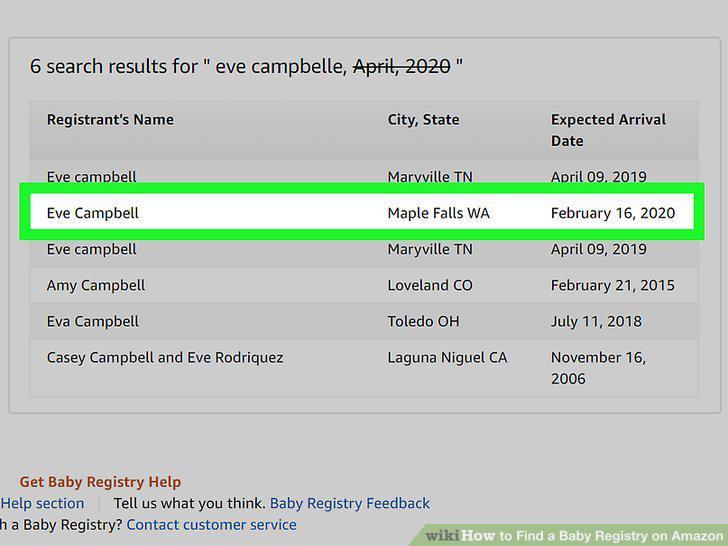Screen dimensions: 728x546
Task: Click the struck-through April, 2020 text
Action: 402,66
